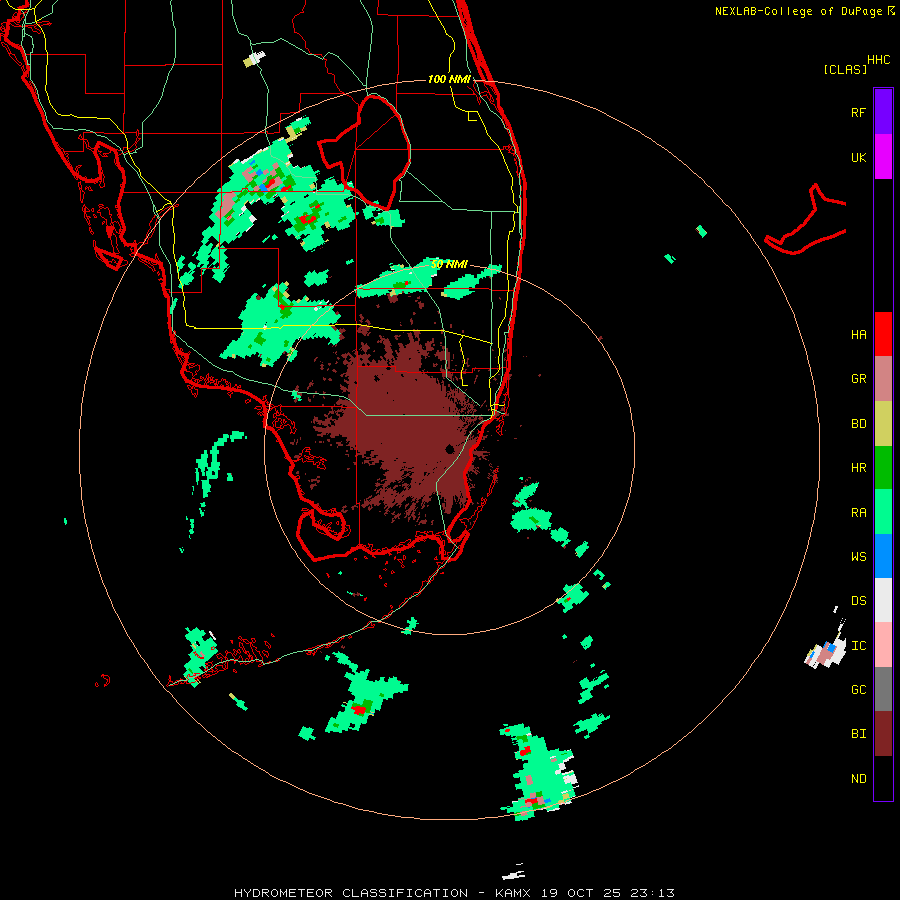Click the 50 NMI range ring label
Viewport: 900px width, 900px height.
pyautogui.click(x=449, y=264)
